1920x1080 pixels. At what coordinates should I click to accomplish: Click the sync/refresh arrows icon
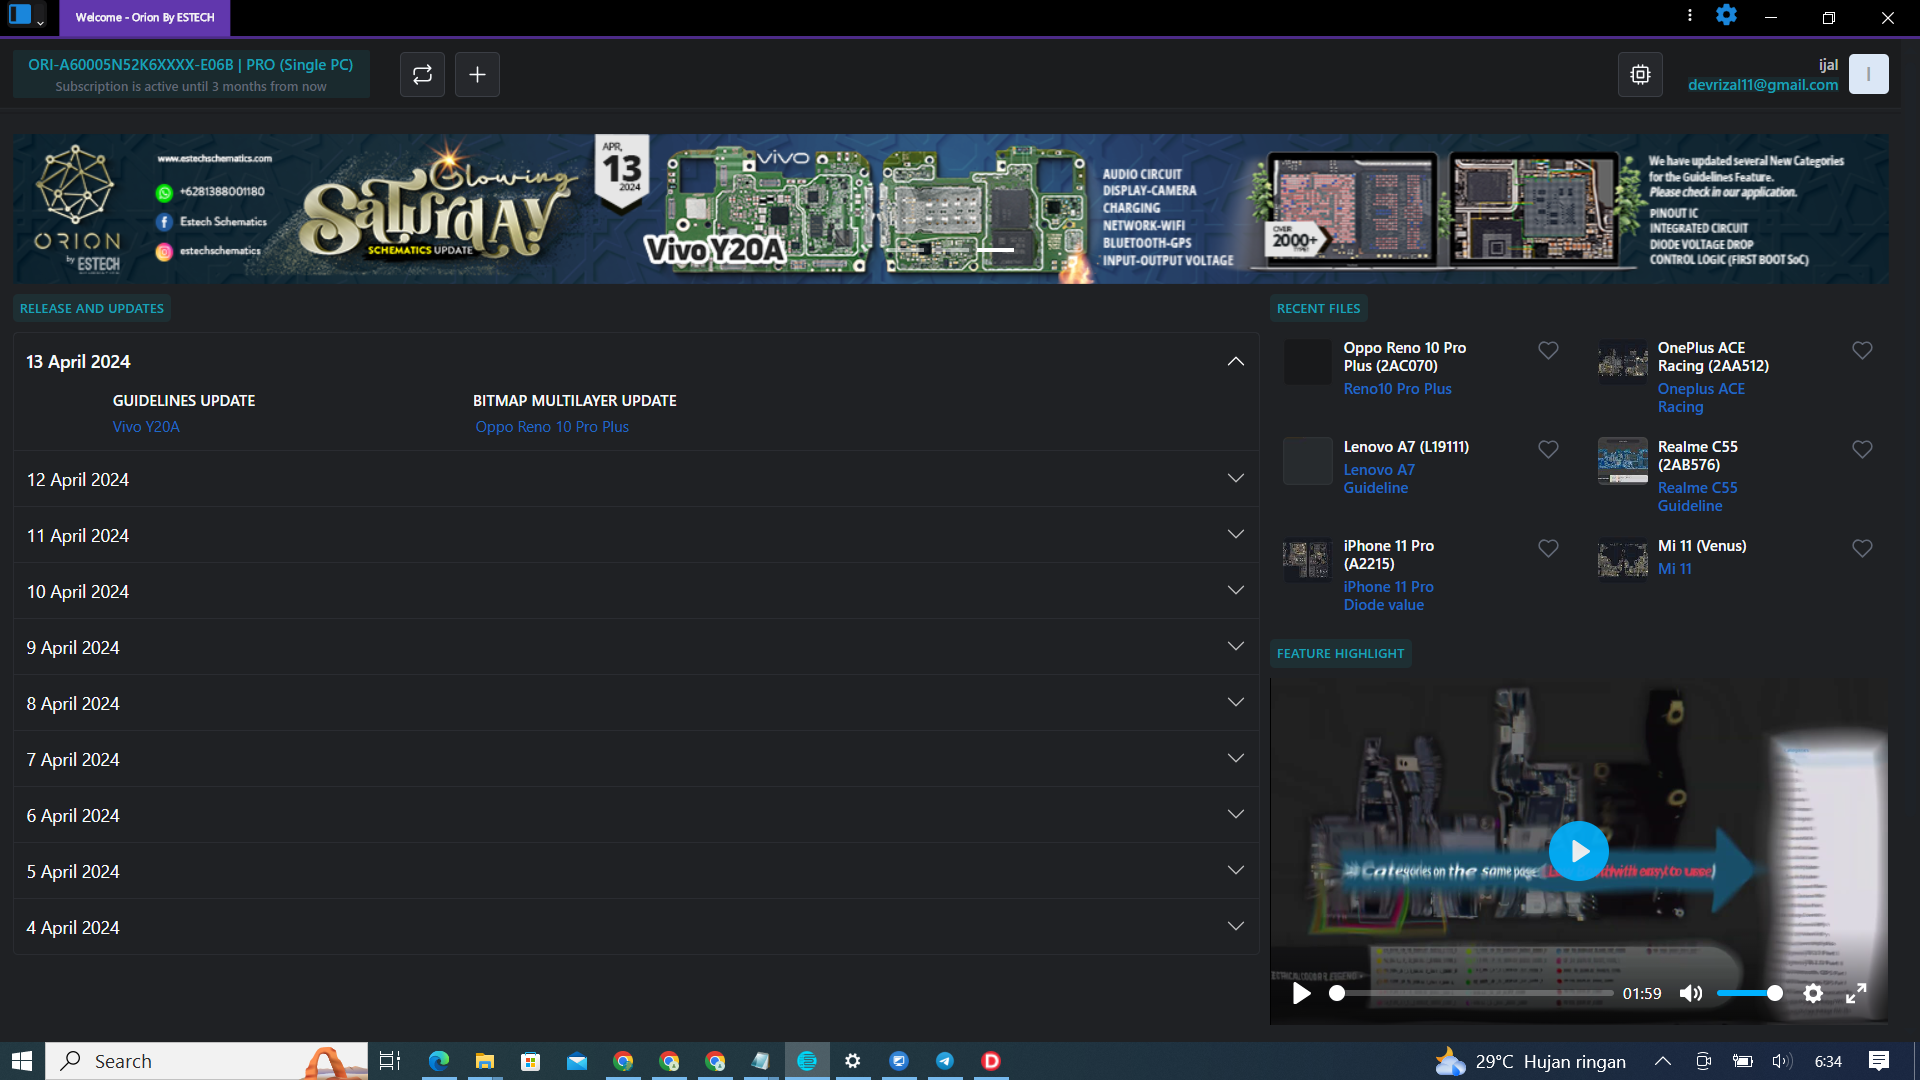[422, 74]
